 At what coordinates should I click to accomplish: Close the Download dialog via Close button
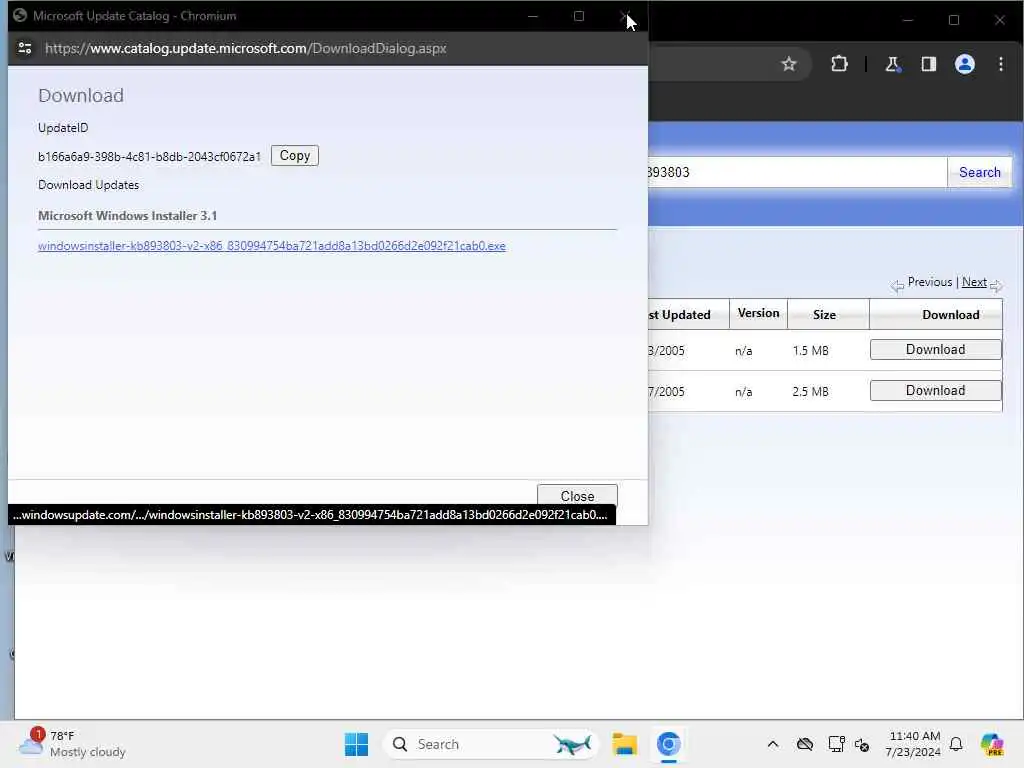577,496
